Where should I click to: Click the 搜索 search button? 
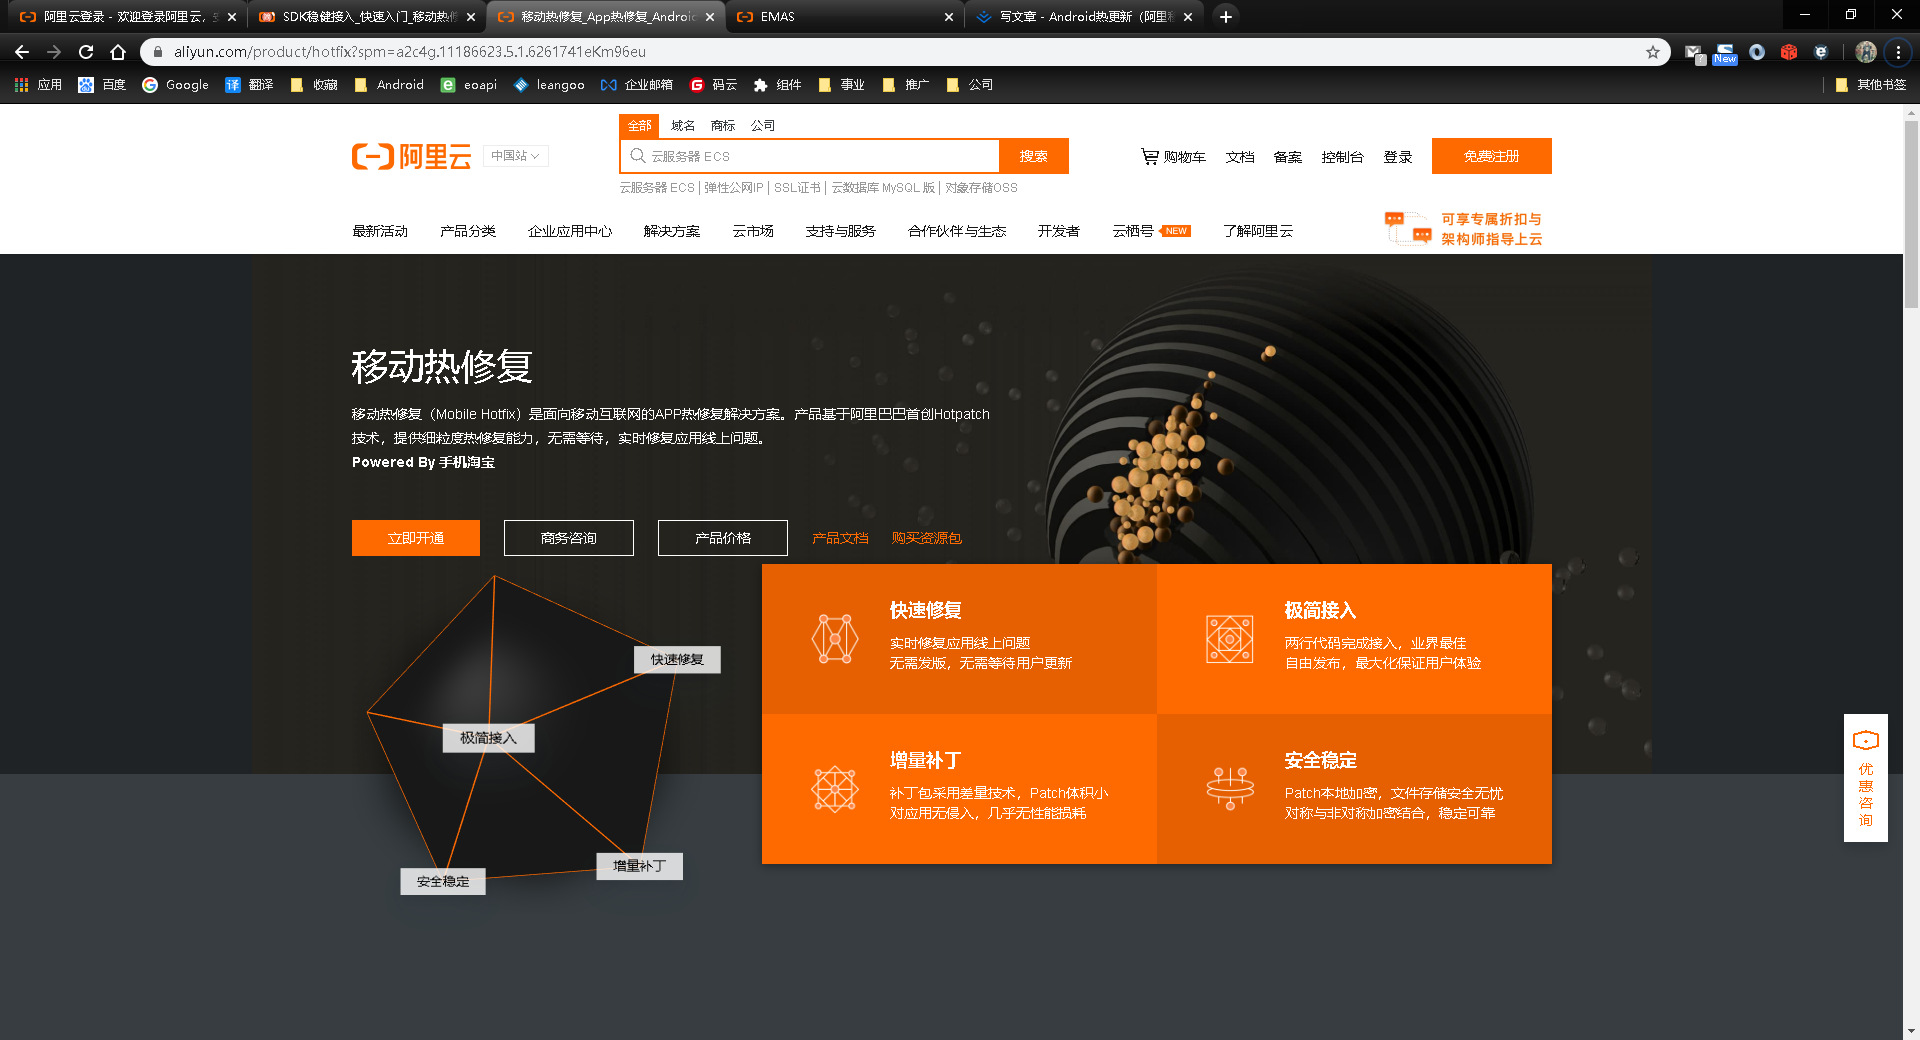coord(1034,156)
